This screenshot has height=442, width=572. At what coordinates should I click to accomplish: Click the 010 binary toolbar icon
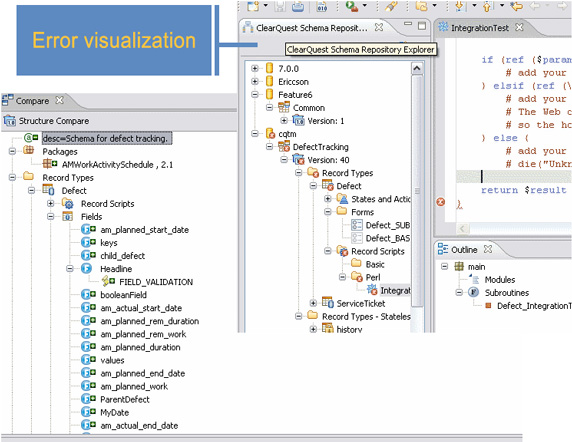click(x=322, y=6)
